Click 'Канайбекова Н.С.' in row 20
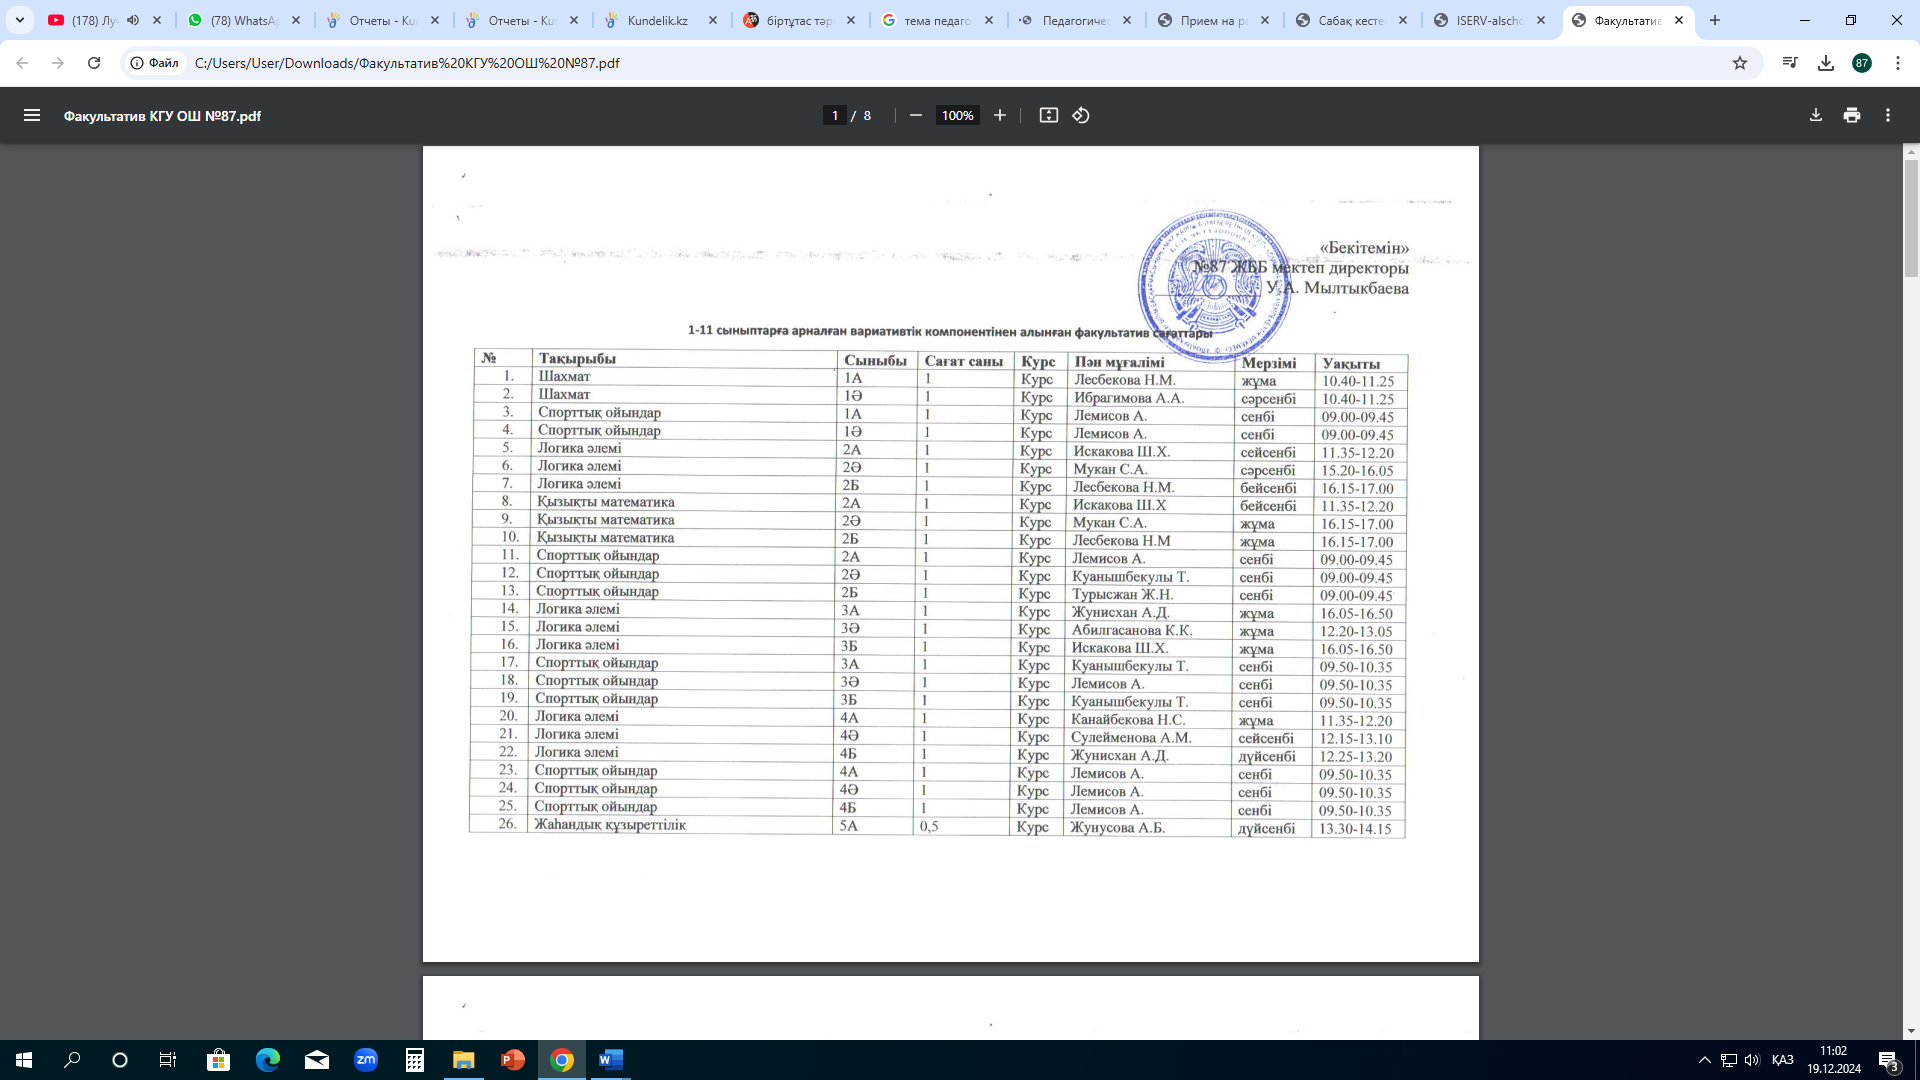The width and height of the screenshot is (1920, 1080). (1127, 719)
